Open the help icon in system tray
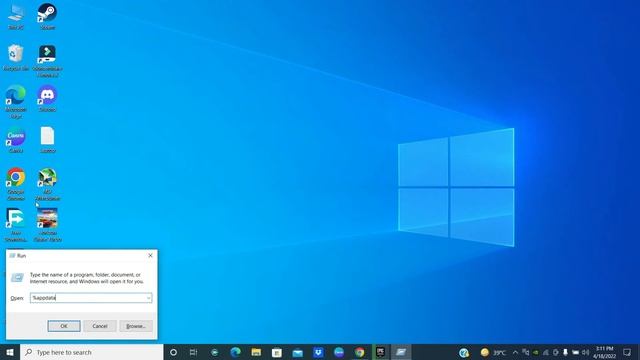This screenshot has height=360, width=640. coord(464,352)
